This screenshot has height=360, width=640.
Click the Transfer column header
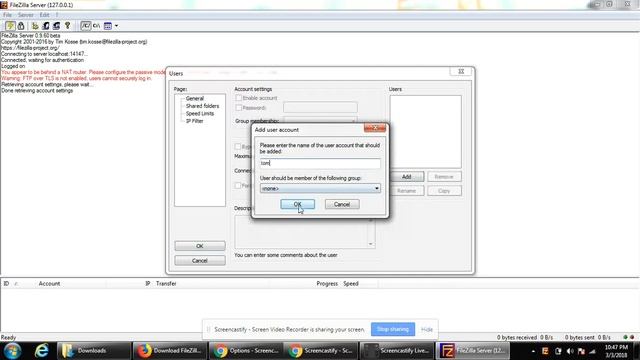coord(166,283)
